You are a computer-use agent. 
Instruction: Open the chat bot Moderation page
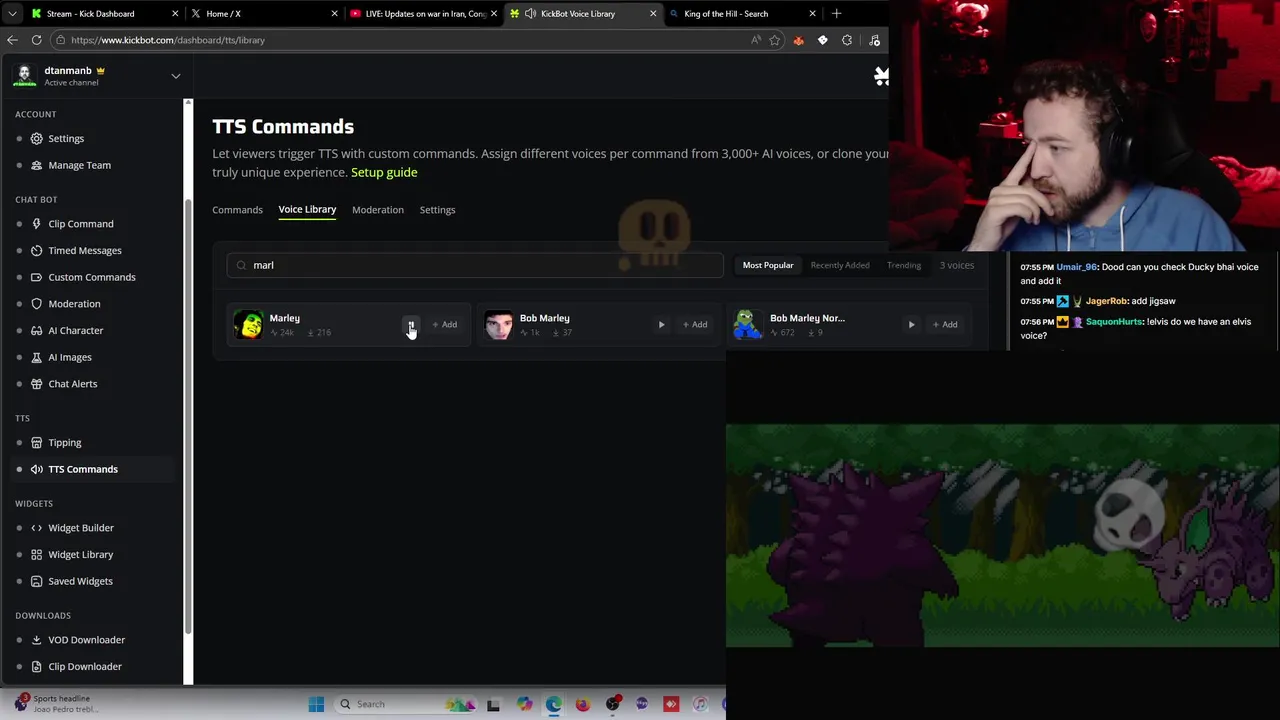(x=74, y=304)
